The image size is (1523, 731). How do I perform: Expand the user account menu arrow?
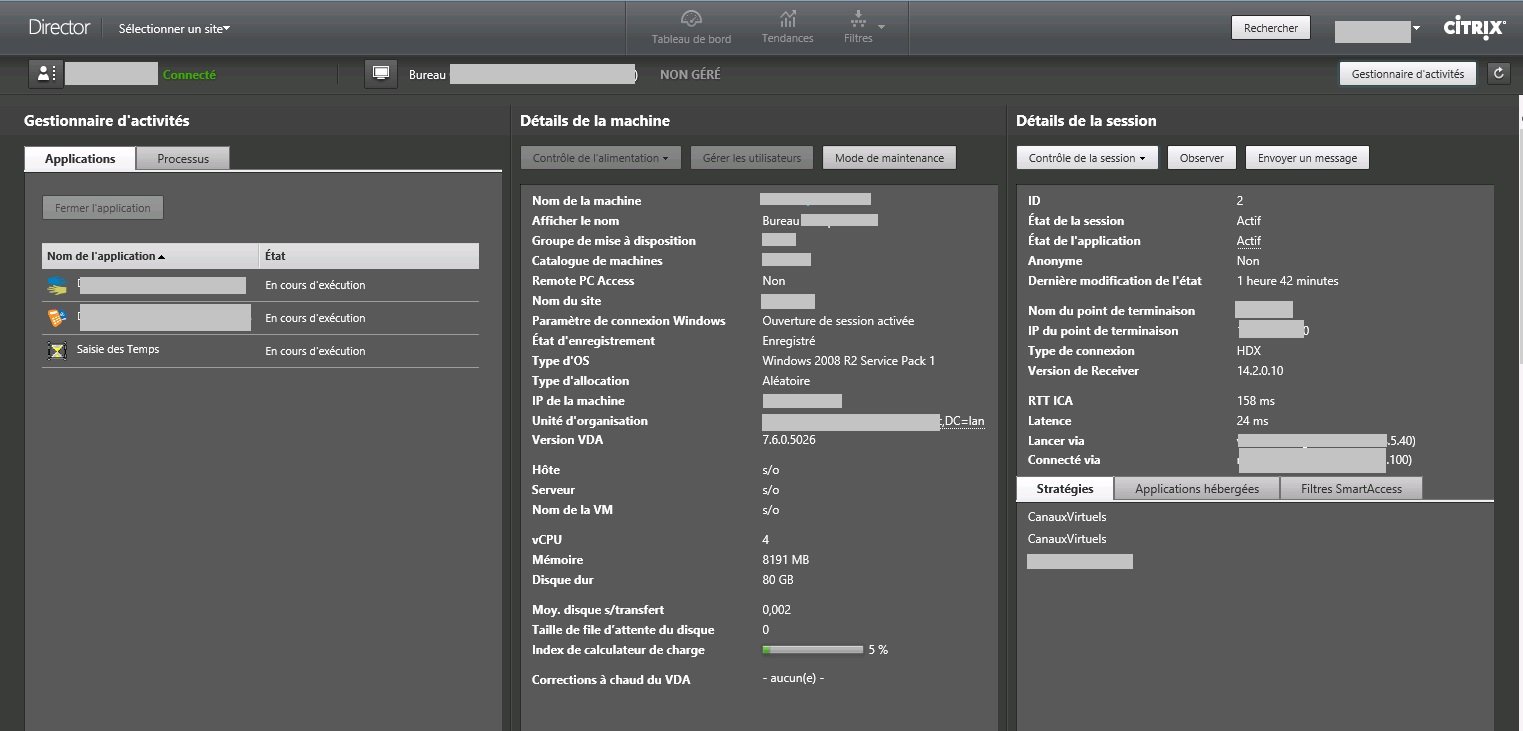tap(1416, 29)
